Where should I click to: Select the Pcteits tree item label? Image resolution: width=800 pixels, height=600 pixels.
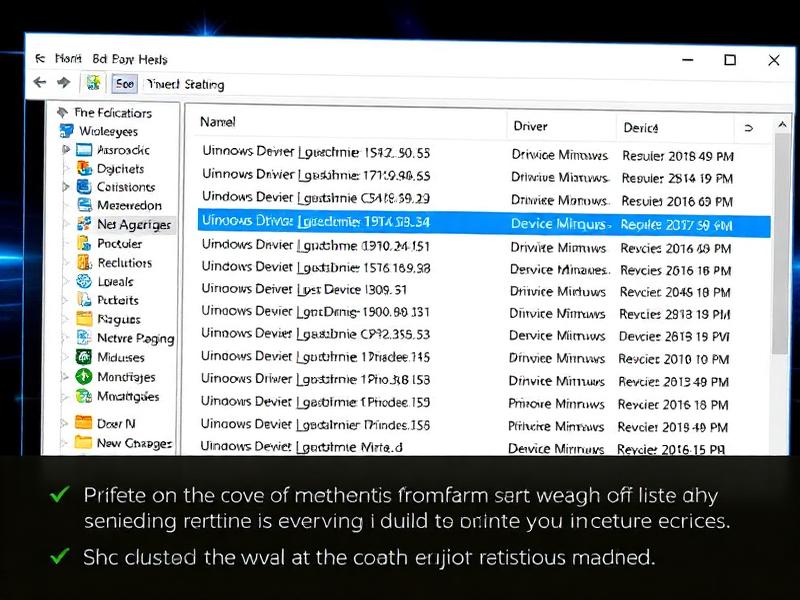118,300
